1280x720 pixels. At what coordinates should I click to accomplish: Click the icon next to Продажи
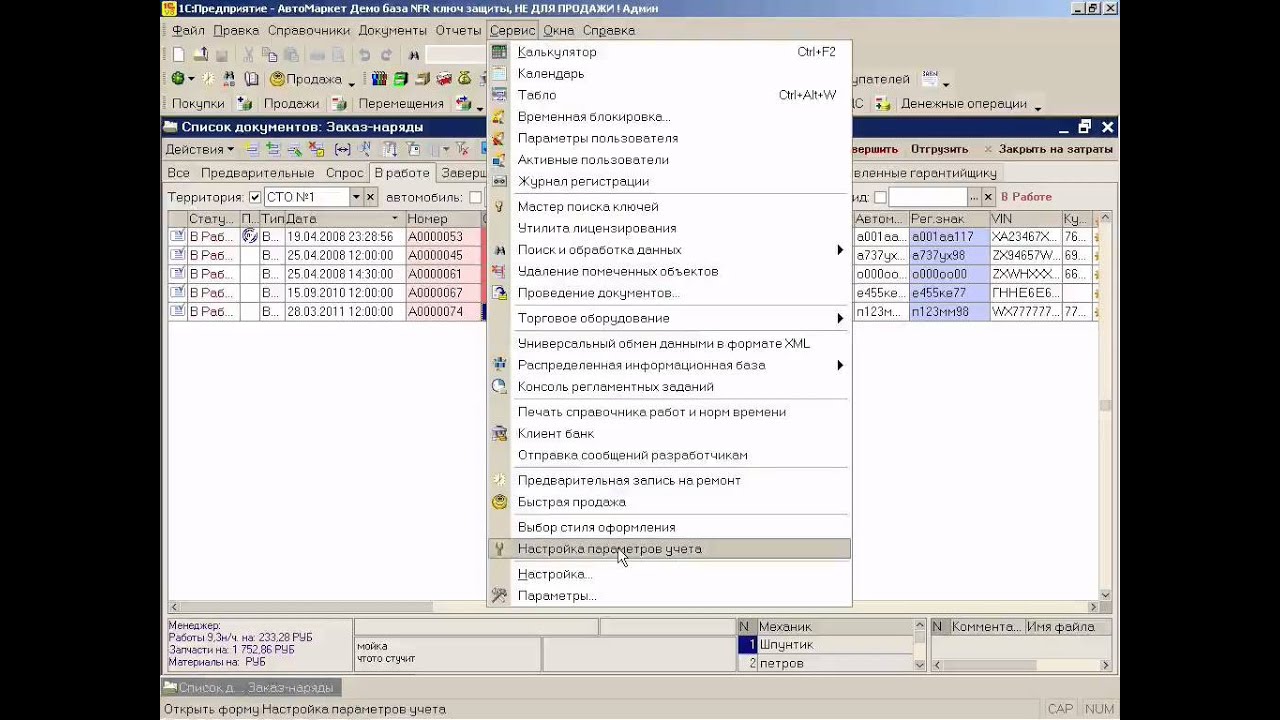click(339, 103)
